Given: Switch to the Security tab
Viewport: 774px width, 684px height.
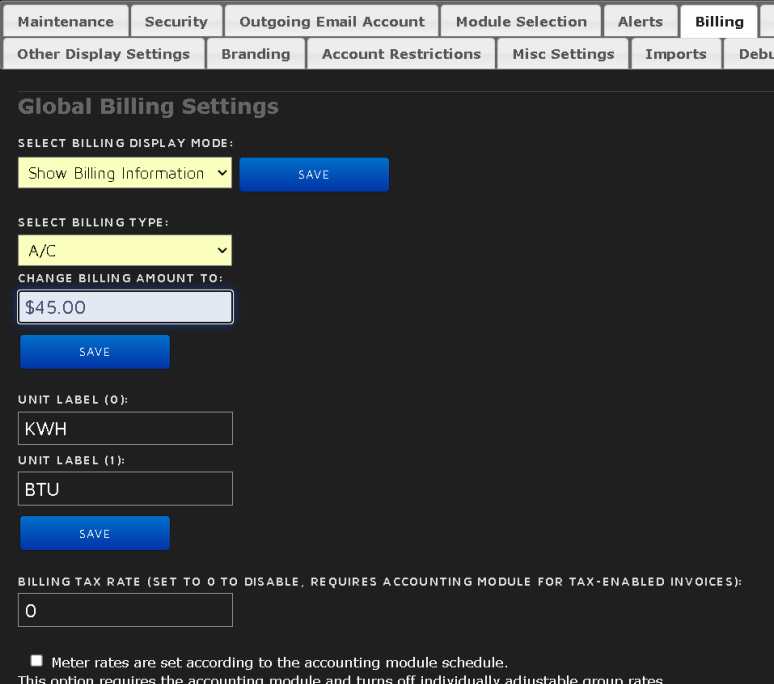Looking at the screenshot, I should tap(176, 21).
